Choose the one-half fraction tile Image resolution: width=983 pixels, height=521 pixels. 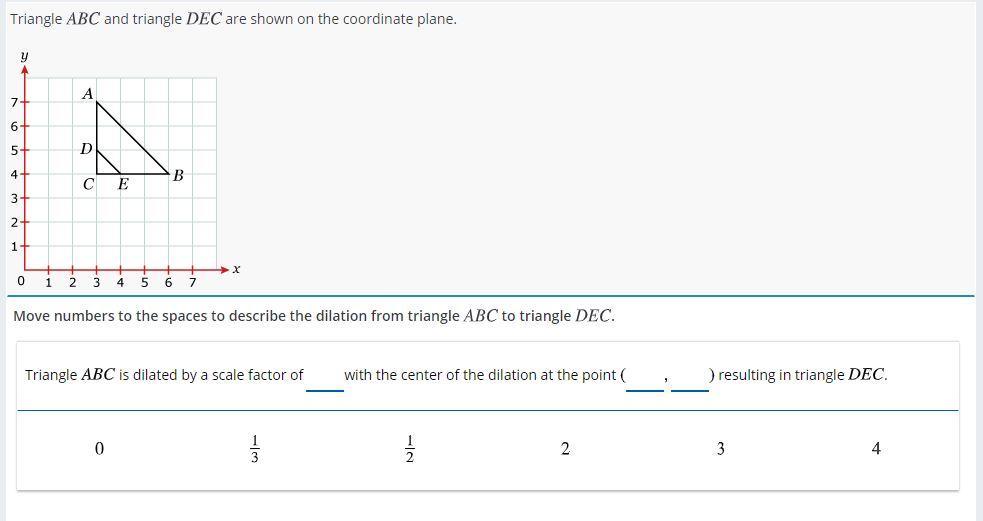[x=409, y=449]
